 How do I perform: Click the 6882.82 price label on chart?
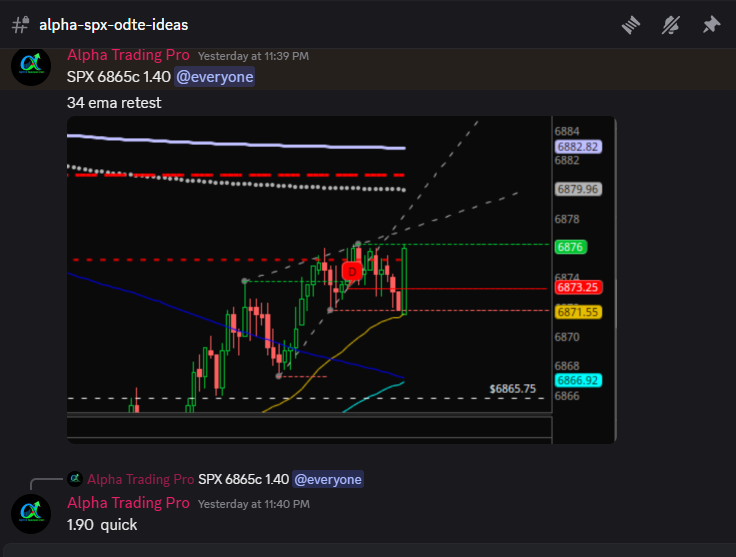point(578,147)
